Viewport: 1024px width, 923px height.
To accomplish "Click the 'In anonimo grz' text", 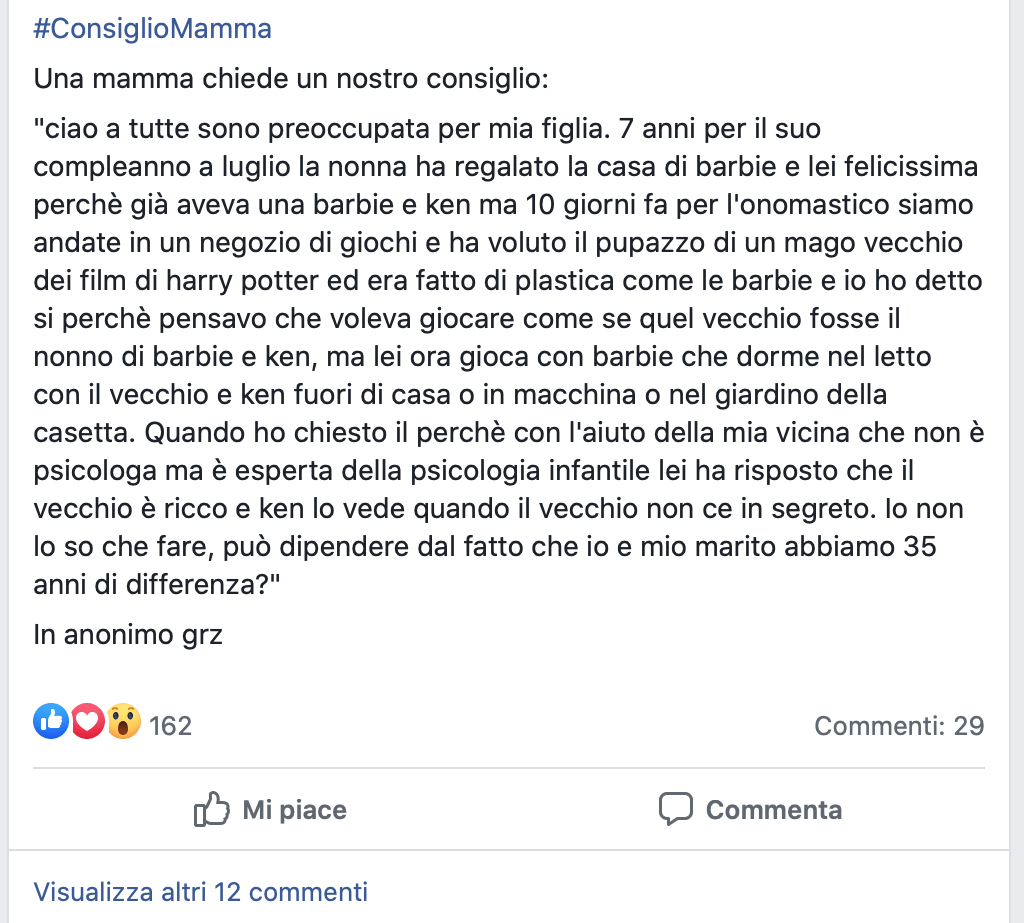I will point(128,635).
